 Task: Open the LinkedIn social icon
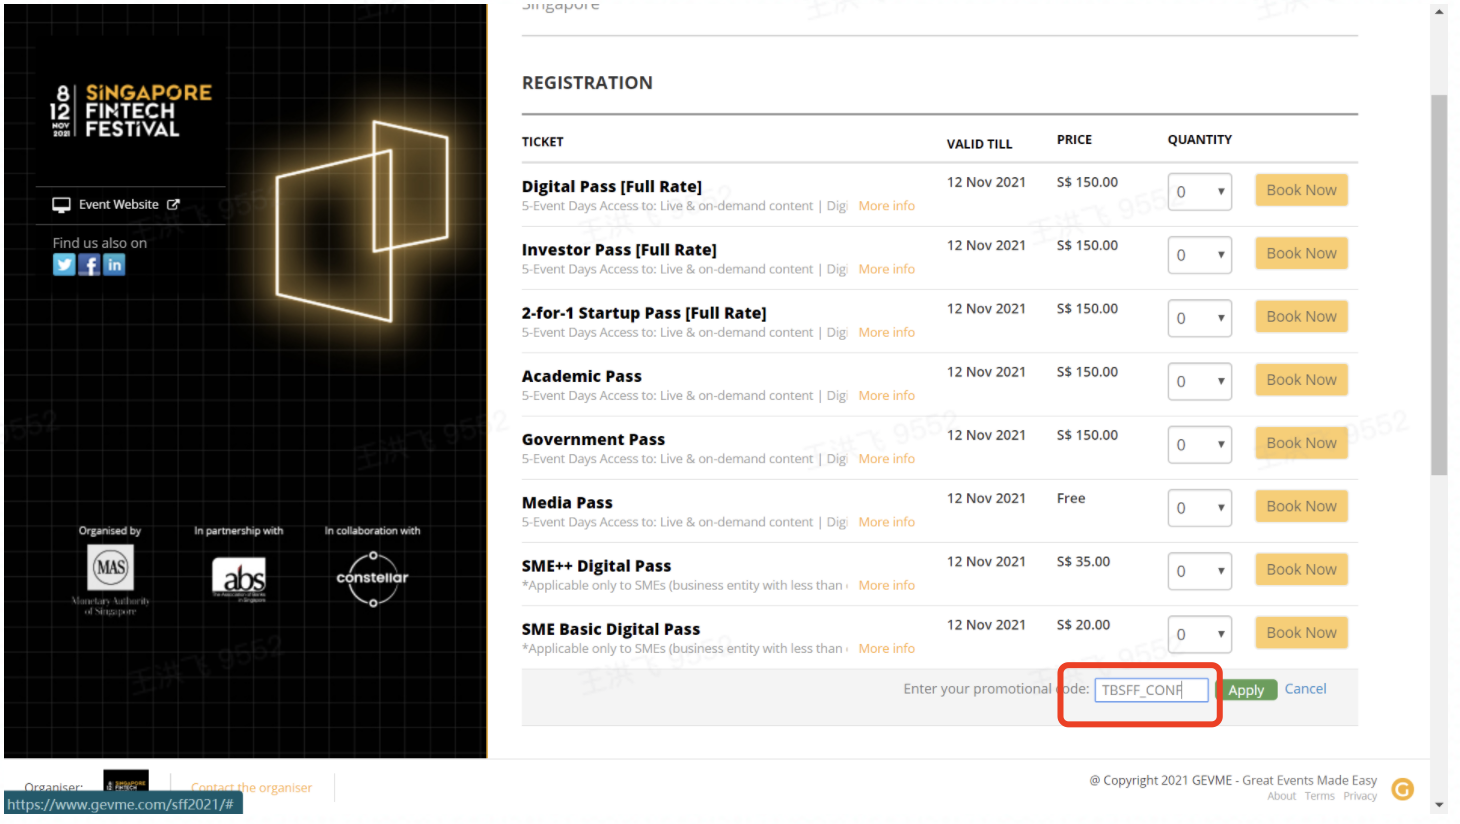pos(114,265)
